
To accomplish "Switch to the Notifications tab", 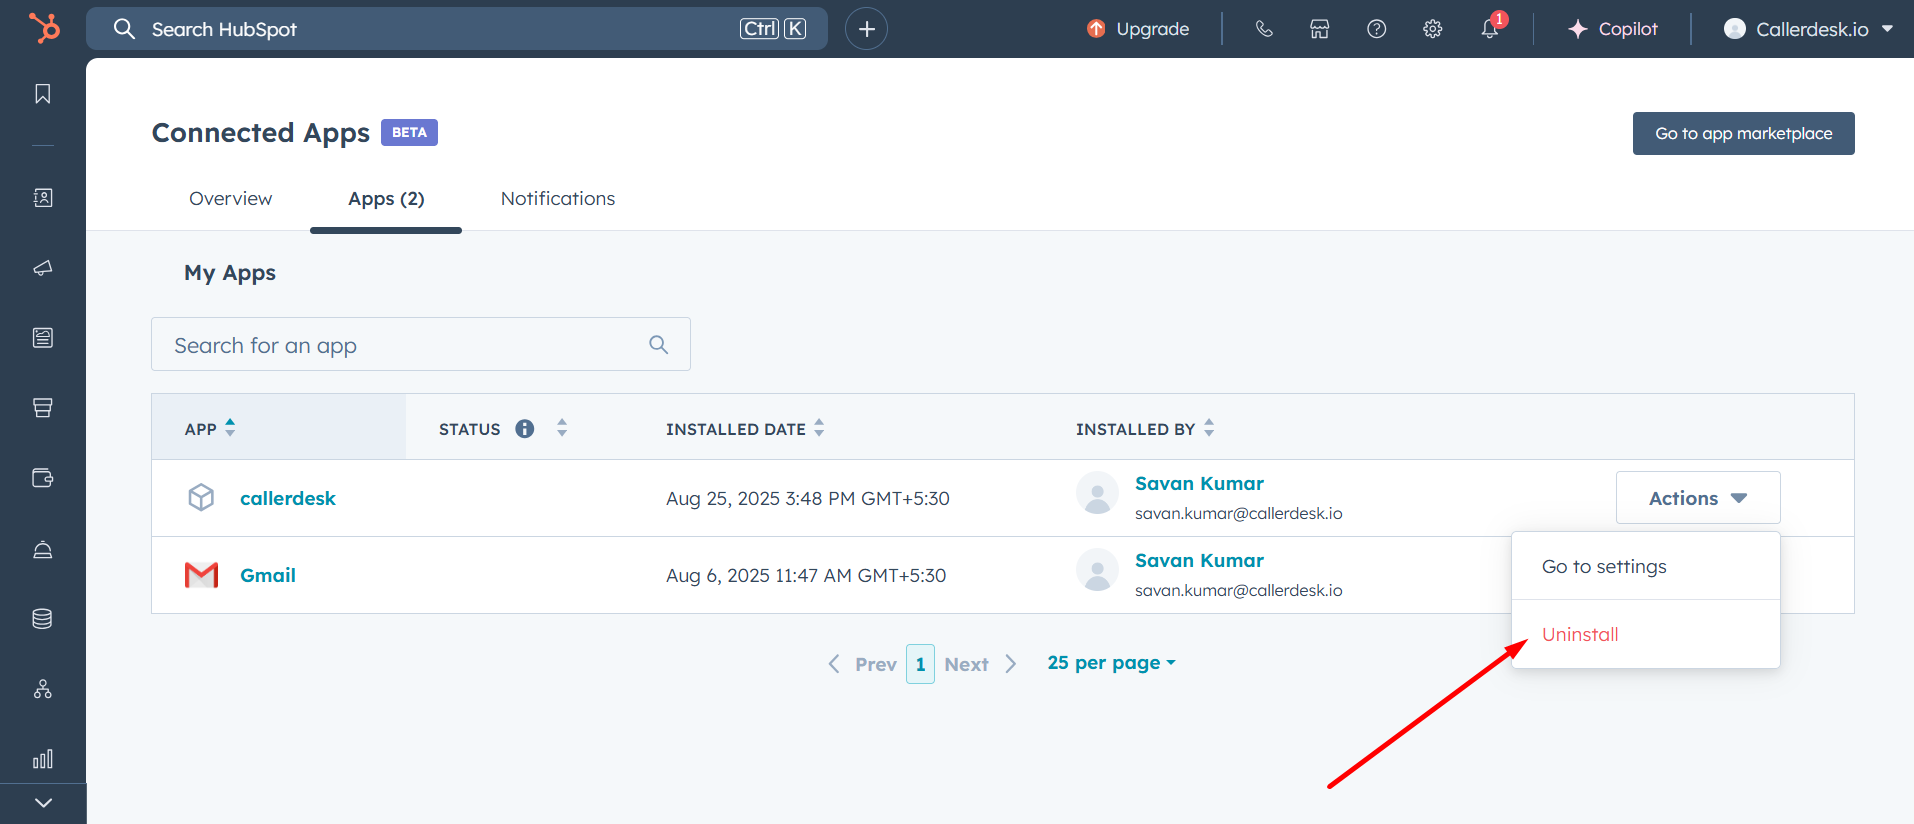I will [x=558, y=198].
